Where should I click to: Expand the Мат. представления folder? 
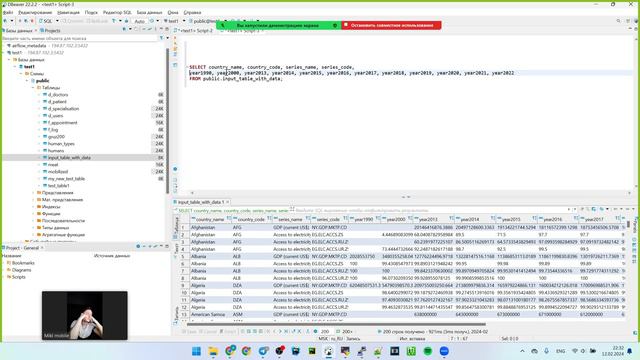pyautogui.click(x=34, y=200)
